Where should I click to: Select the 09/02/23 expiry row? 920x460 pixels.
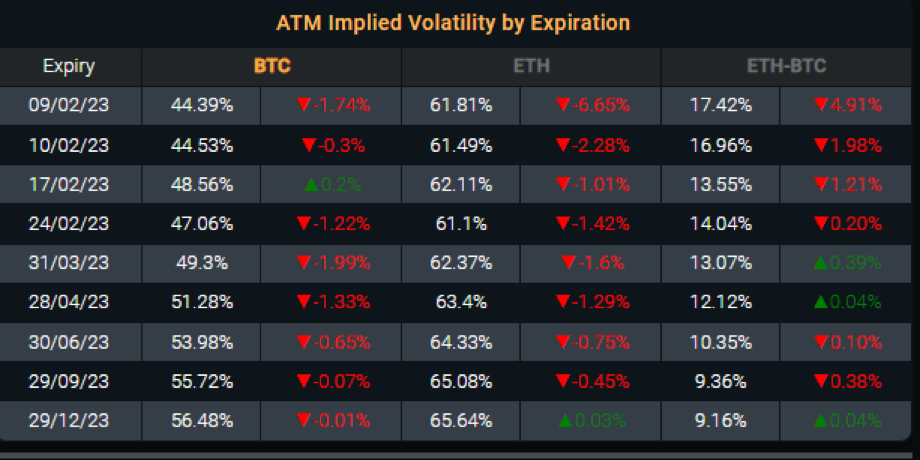pos(69,105)
